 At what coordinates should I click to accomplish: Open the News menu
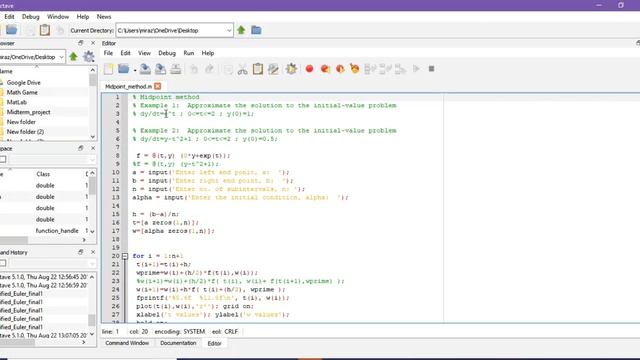pyautogui.click(x=104, y=17)
